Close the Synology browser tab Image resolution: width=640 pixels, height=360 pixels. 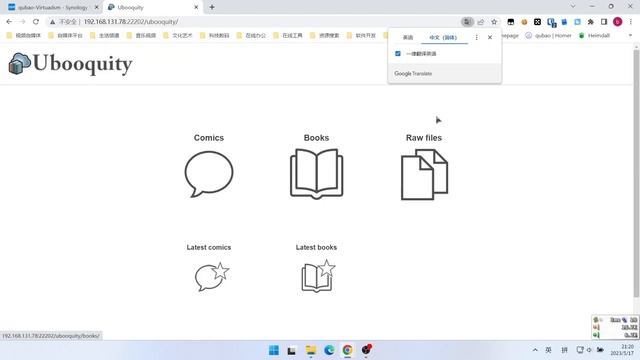pyautogui.click(x=96, y=7)
